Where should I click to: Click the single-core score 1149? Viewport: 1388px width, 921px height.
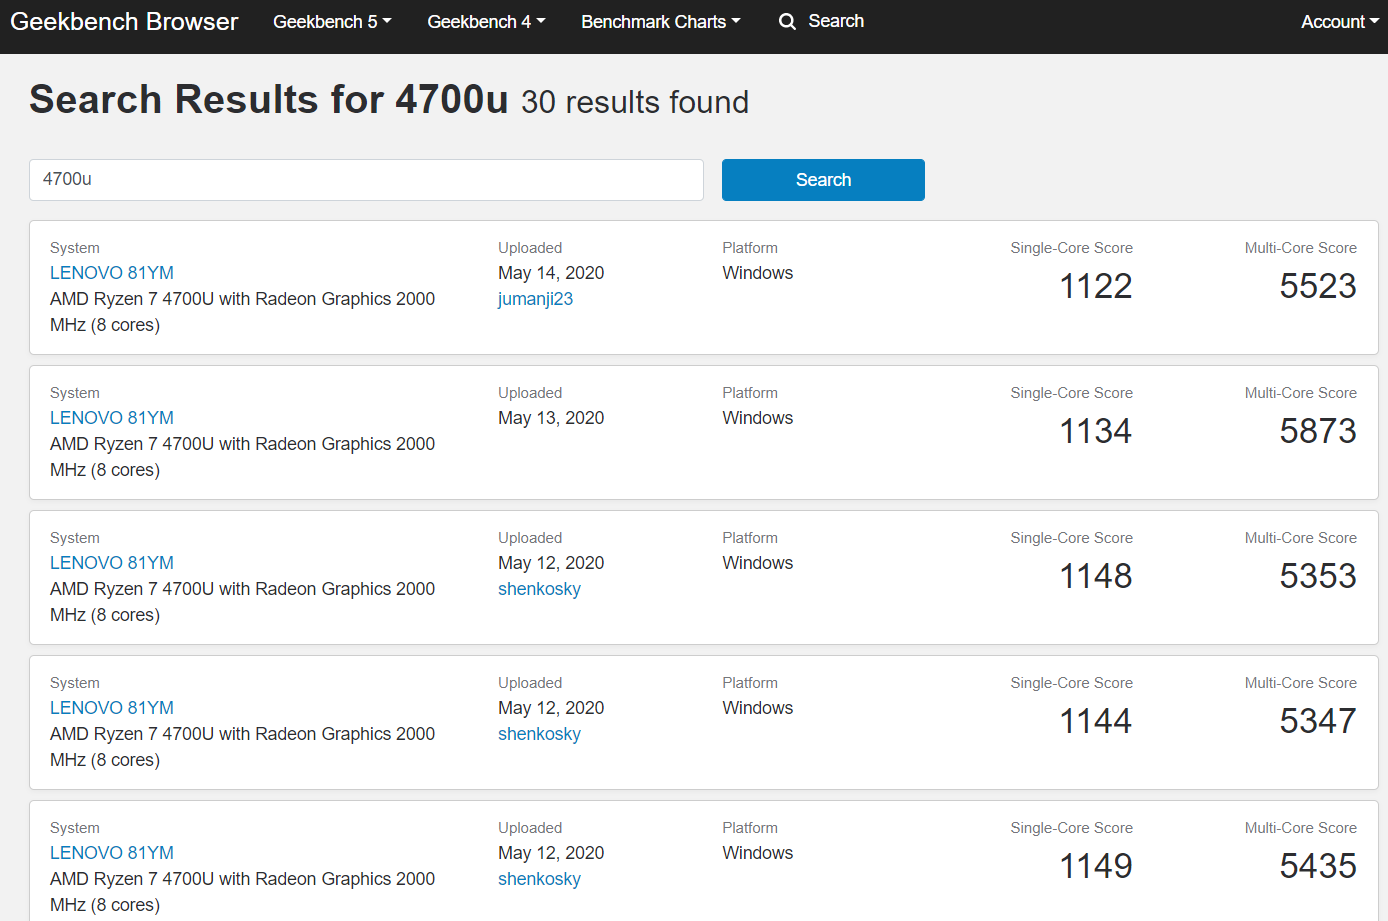point(1096,867)
